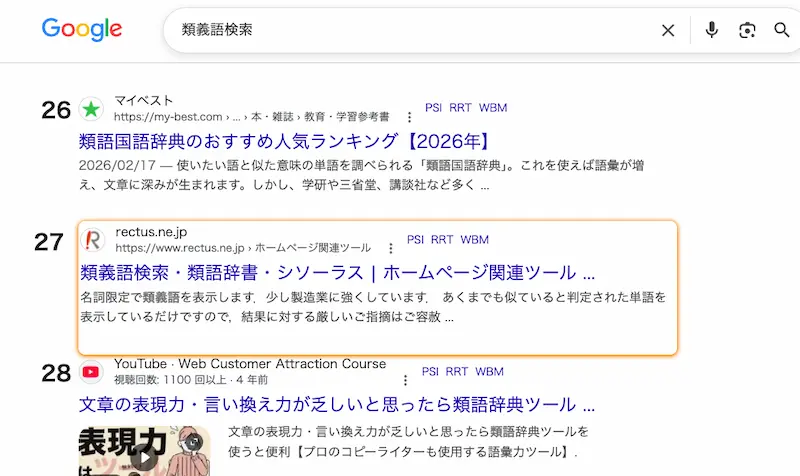Screen dimensions: 800x476
Task: Click the 2026/02/17 snippet of マイベスト result
Action: pyautogui.click(x=361, y=175)
